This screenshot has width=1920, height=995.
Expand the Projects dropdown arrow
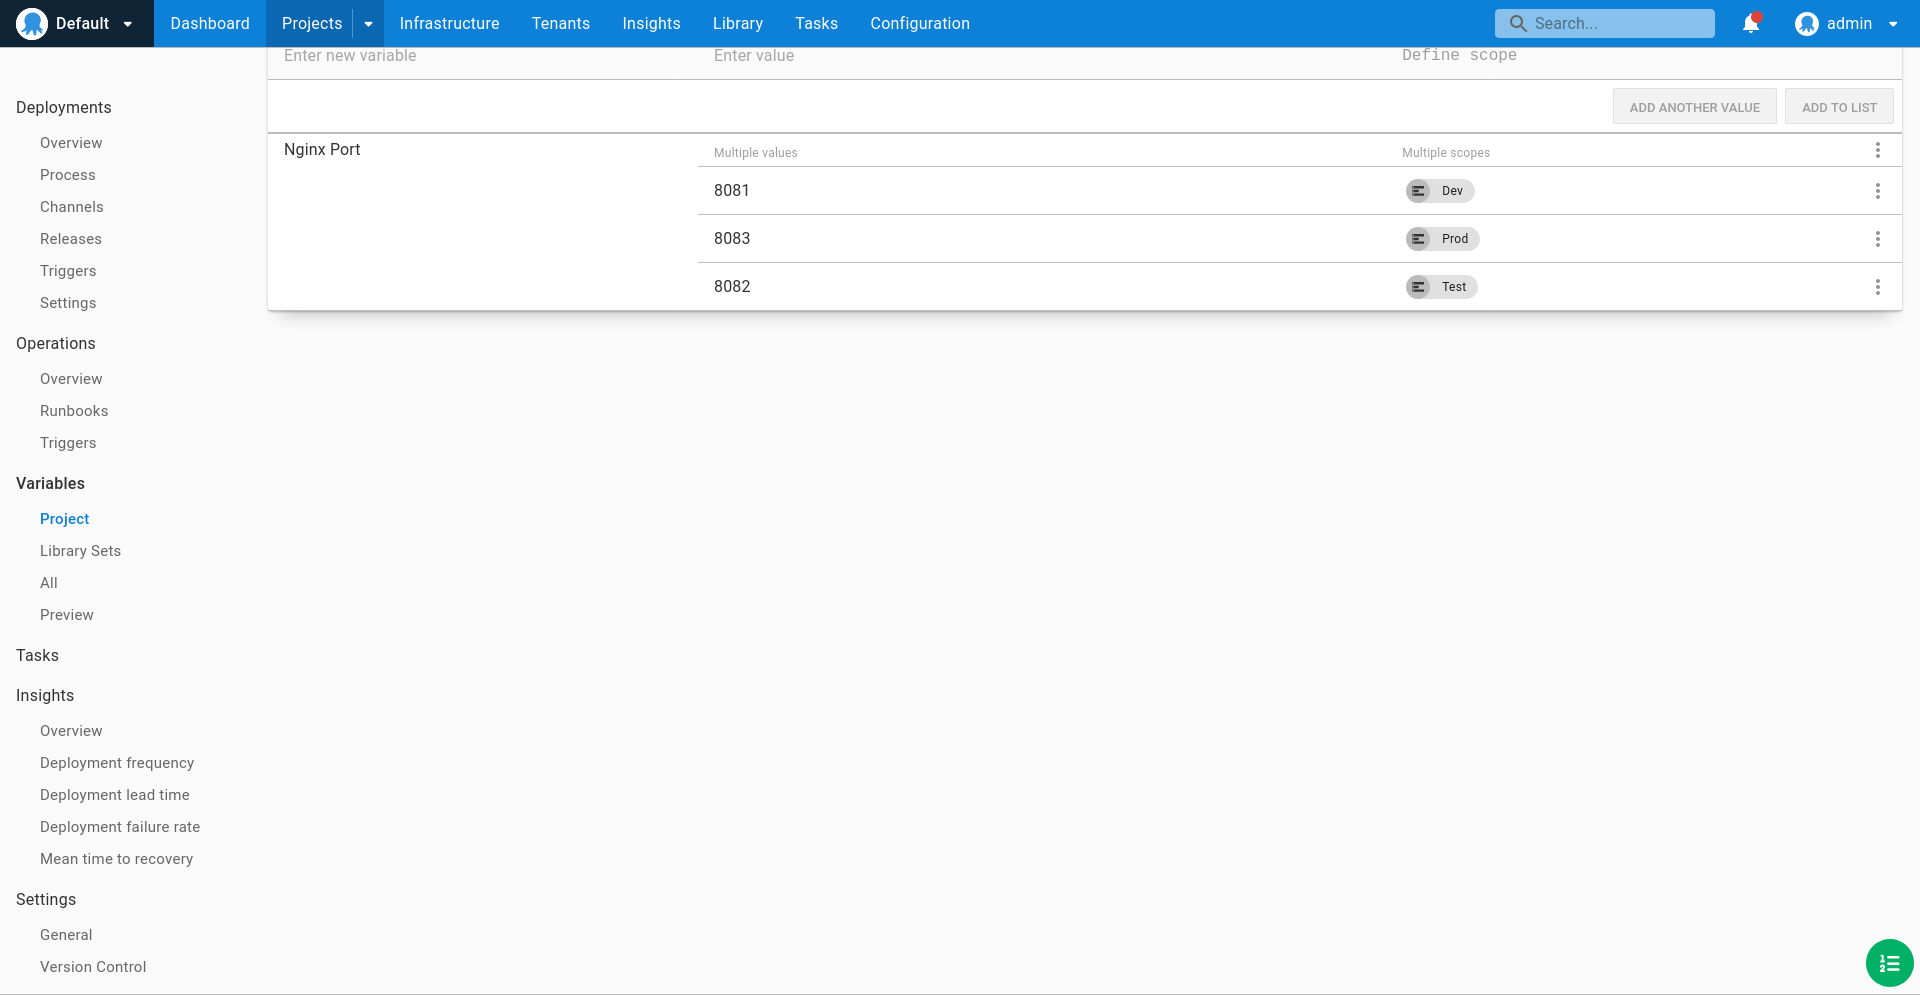[368, 24]
